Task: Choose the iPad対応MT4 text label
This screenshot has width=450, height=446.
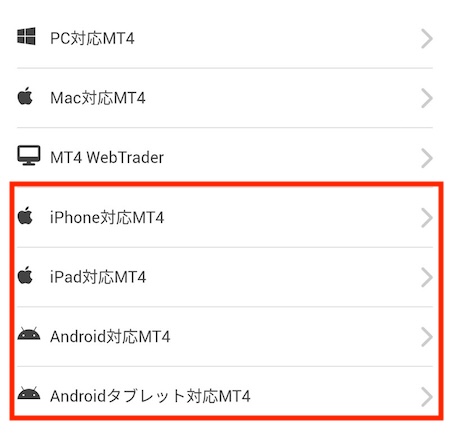Action: [x=98, y=277]
